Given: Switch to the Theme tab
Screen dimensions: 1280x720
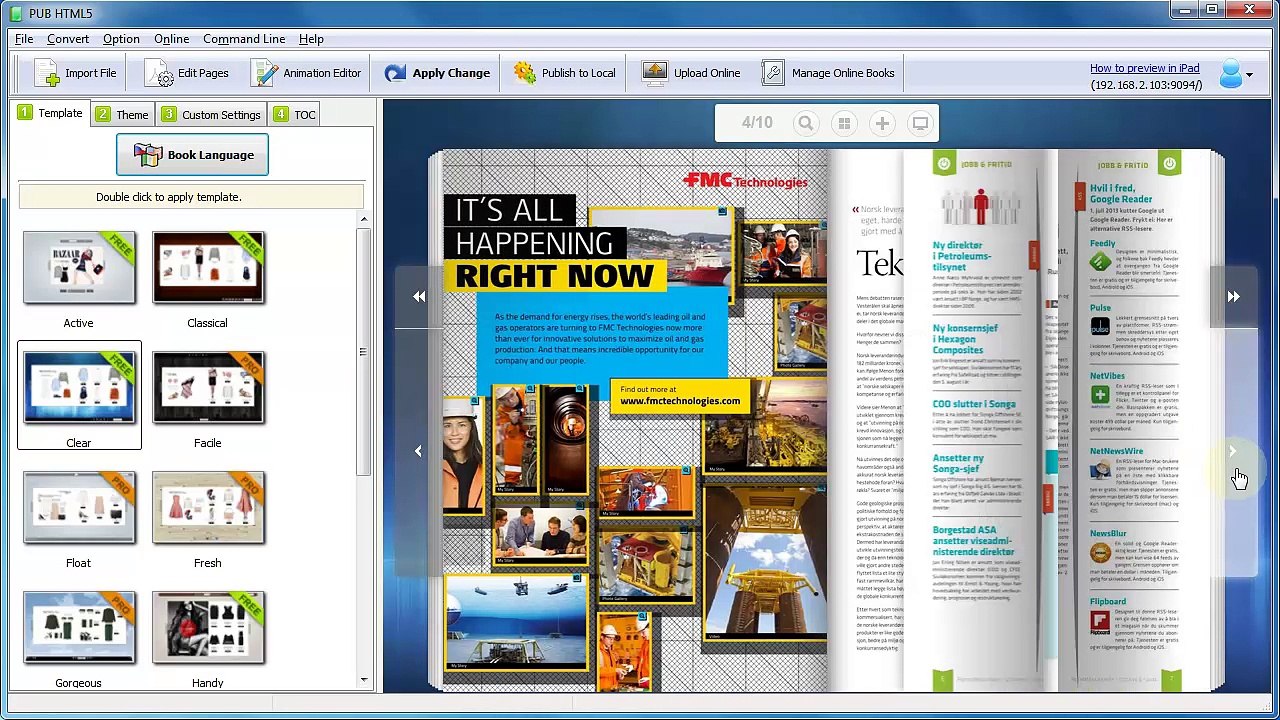Looking at the screenshot, I should tap(122, 114).
